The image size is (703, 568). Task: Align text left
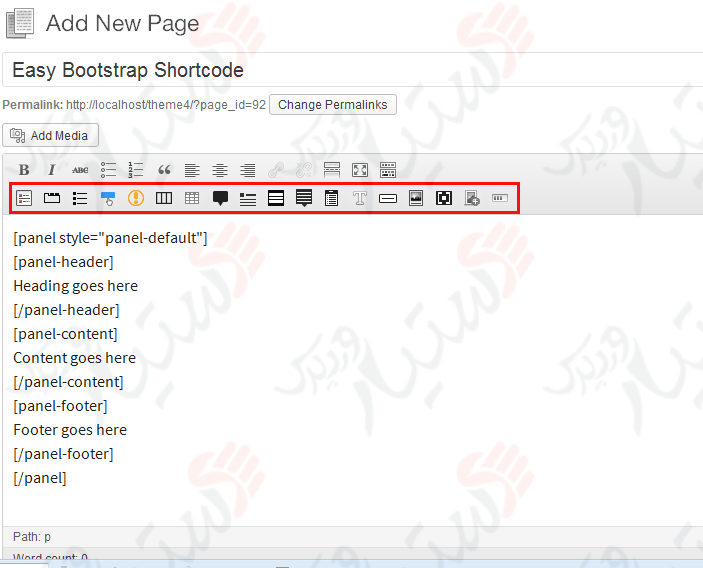[x=192, y=170]
